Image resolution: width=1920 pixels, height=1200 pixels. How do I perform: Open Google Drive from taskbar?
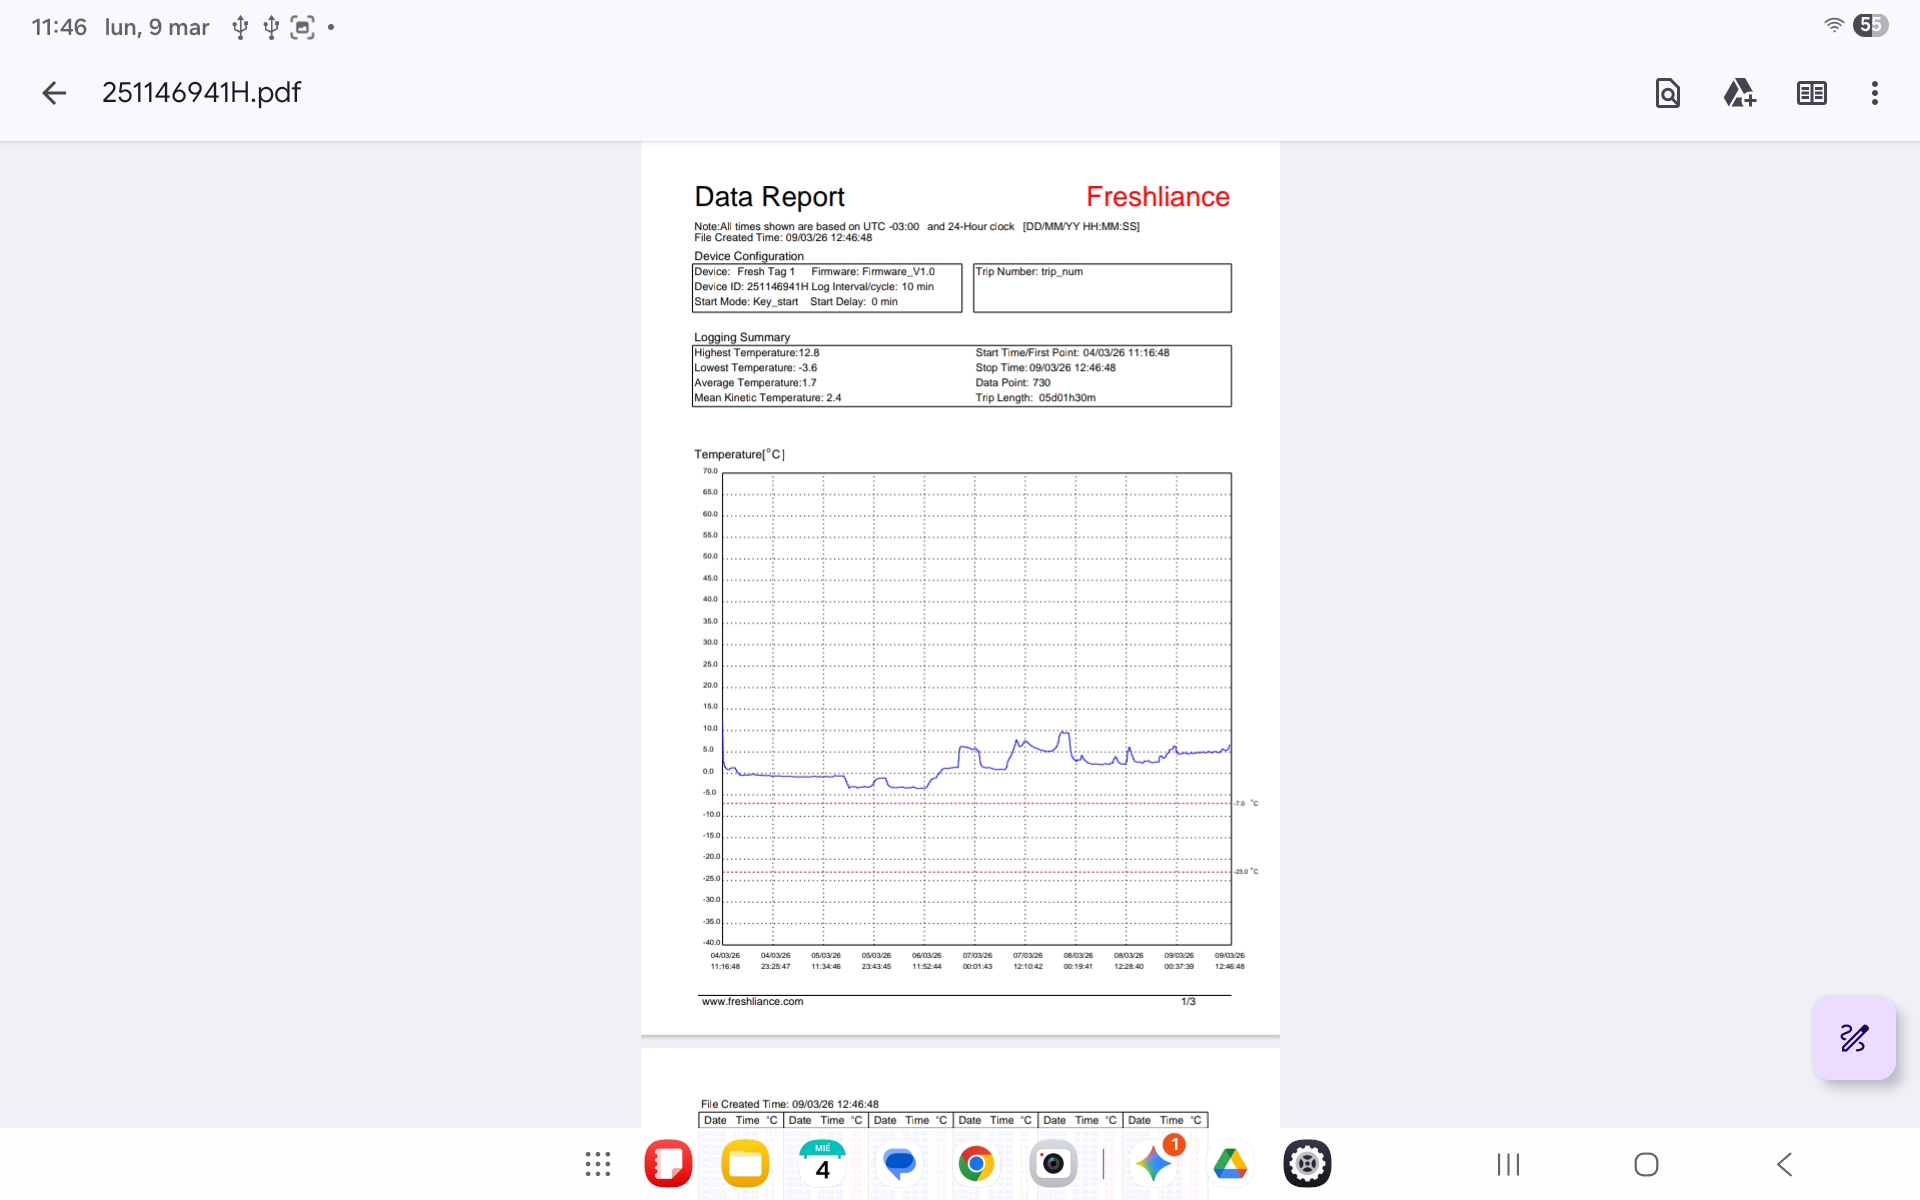[1230, 1164]
